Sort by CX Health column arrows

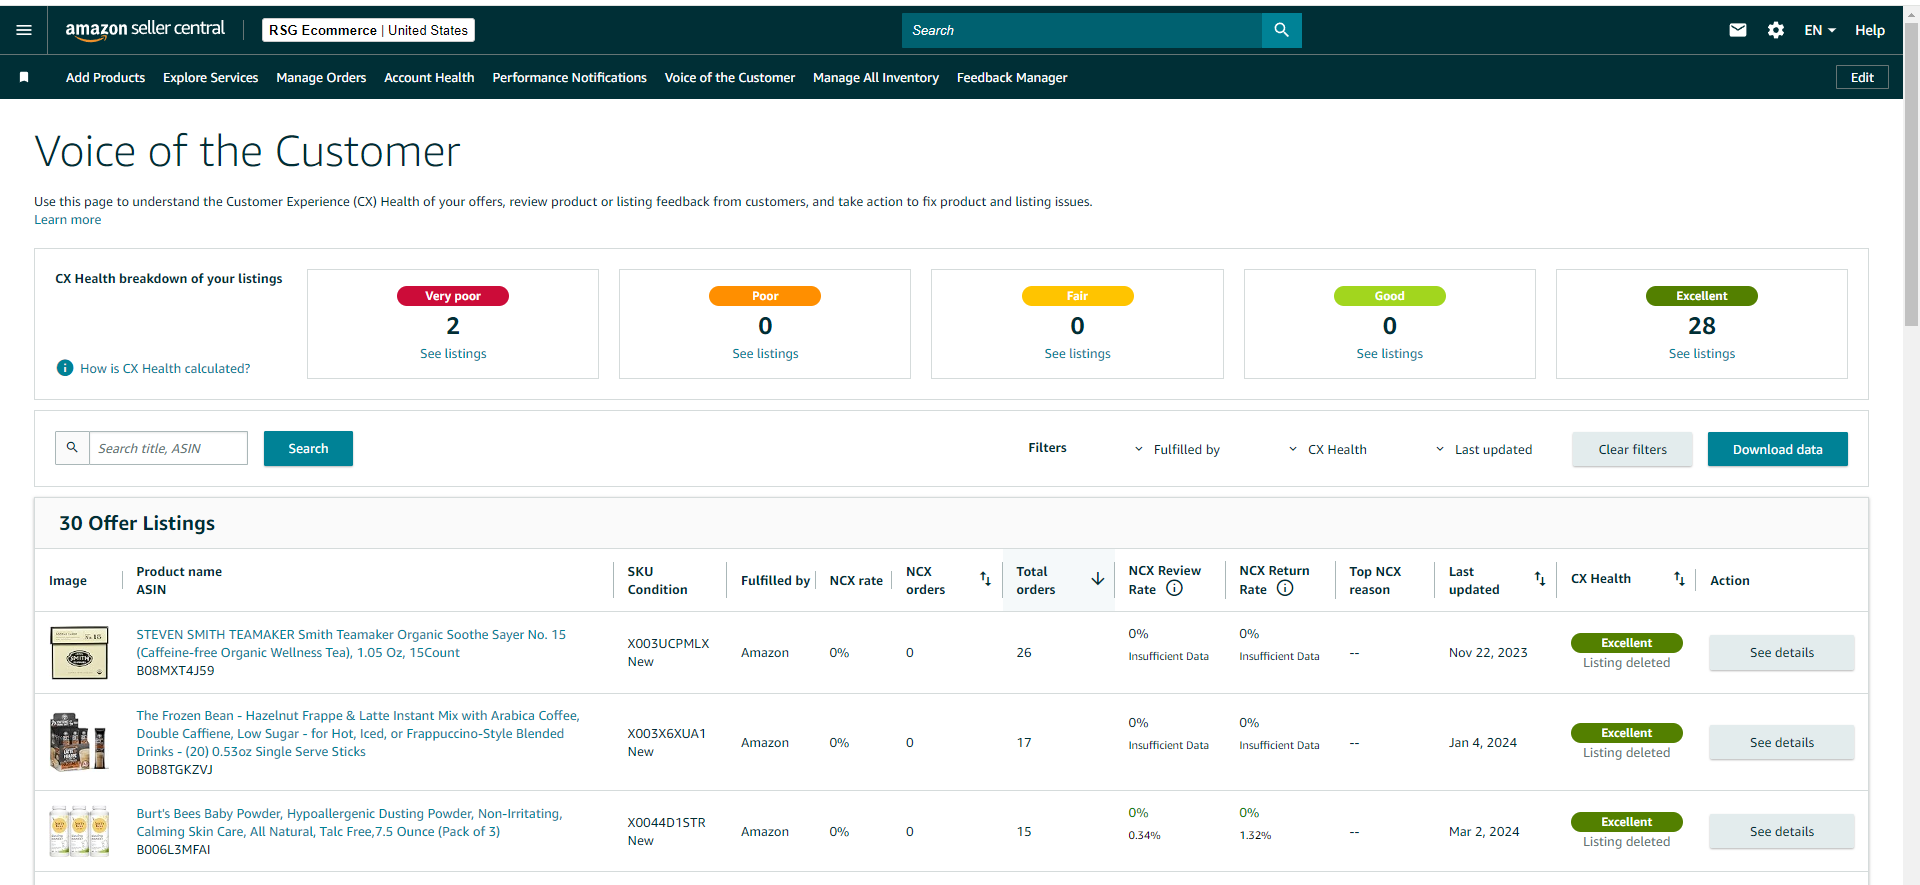coord(1679,579)
